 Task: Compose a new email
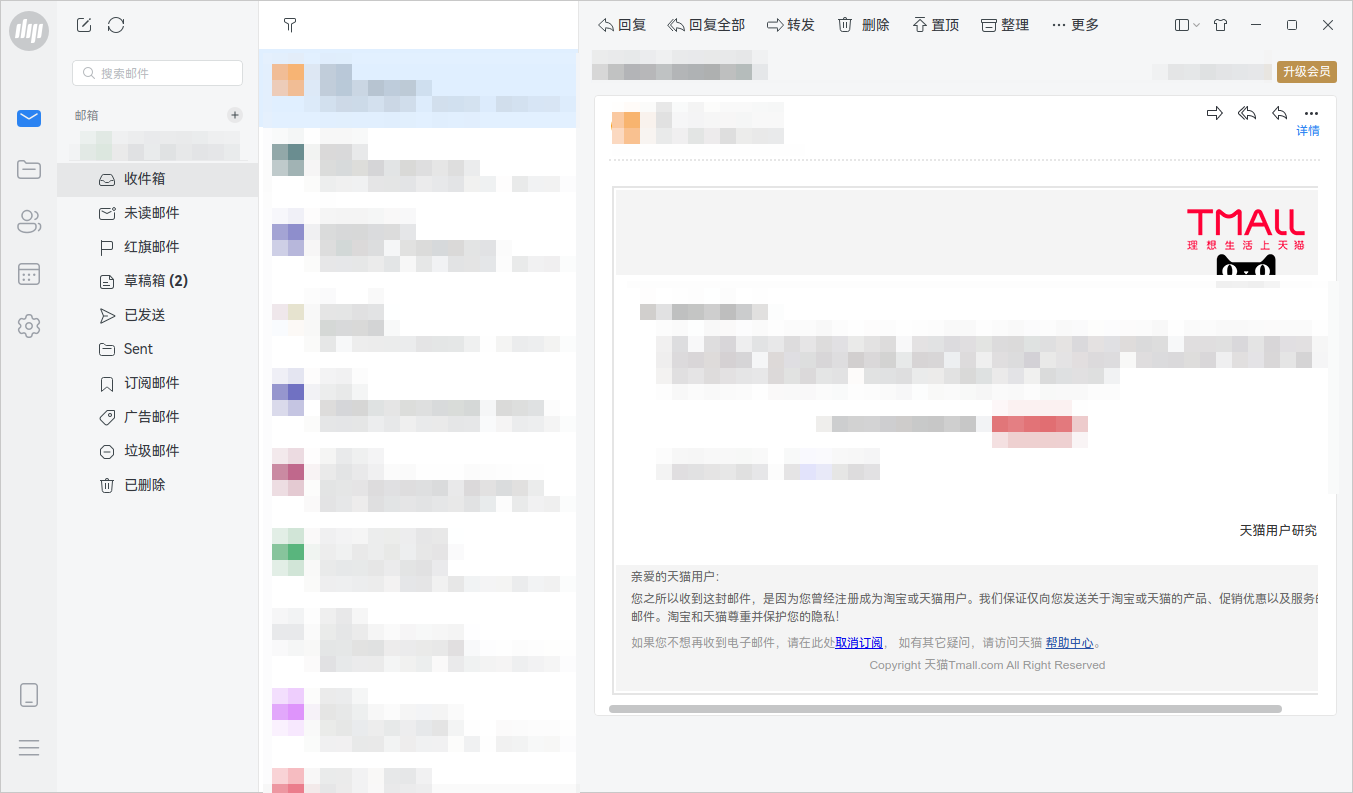84,25
